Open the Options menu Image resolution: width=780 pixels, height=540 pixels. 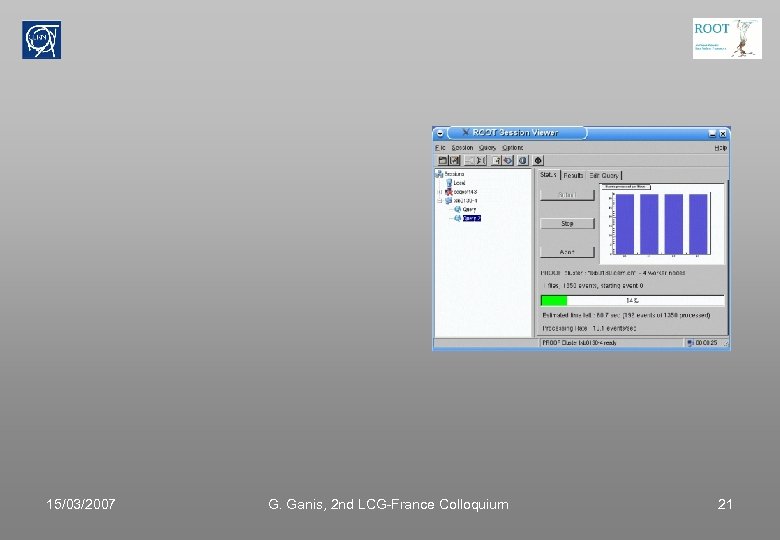pos(512,148)
